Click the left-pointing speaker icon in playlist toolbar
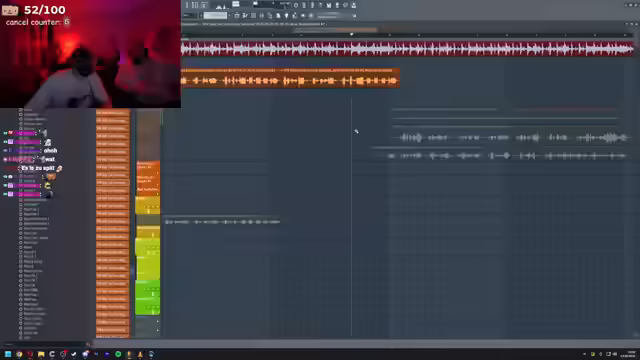Screen dimensions: 640x360 [302, 16]
